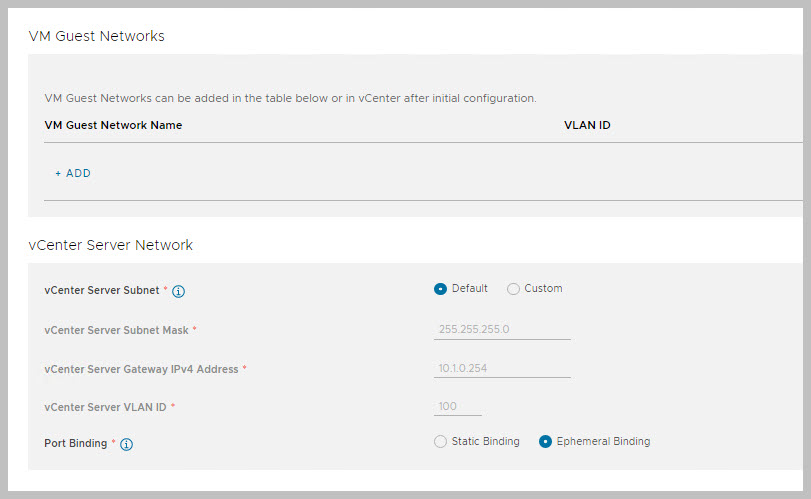Click the Gateway IPv4 Address label
811x499 pixels.
pos(141,369)
